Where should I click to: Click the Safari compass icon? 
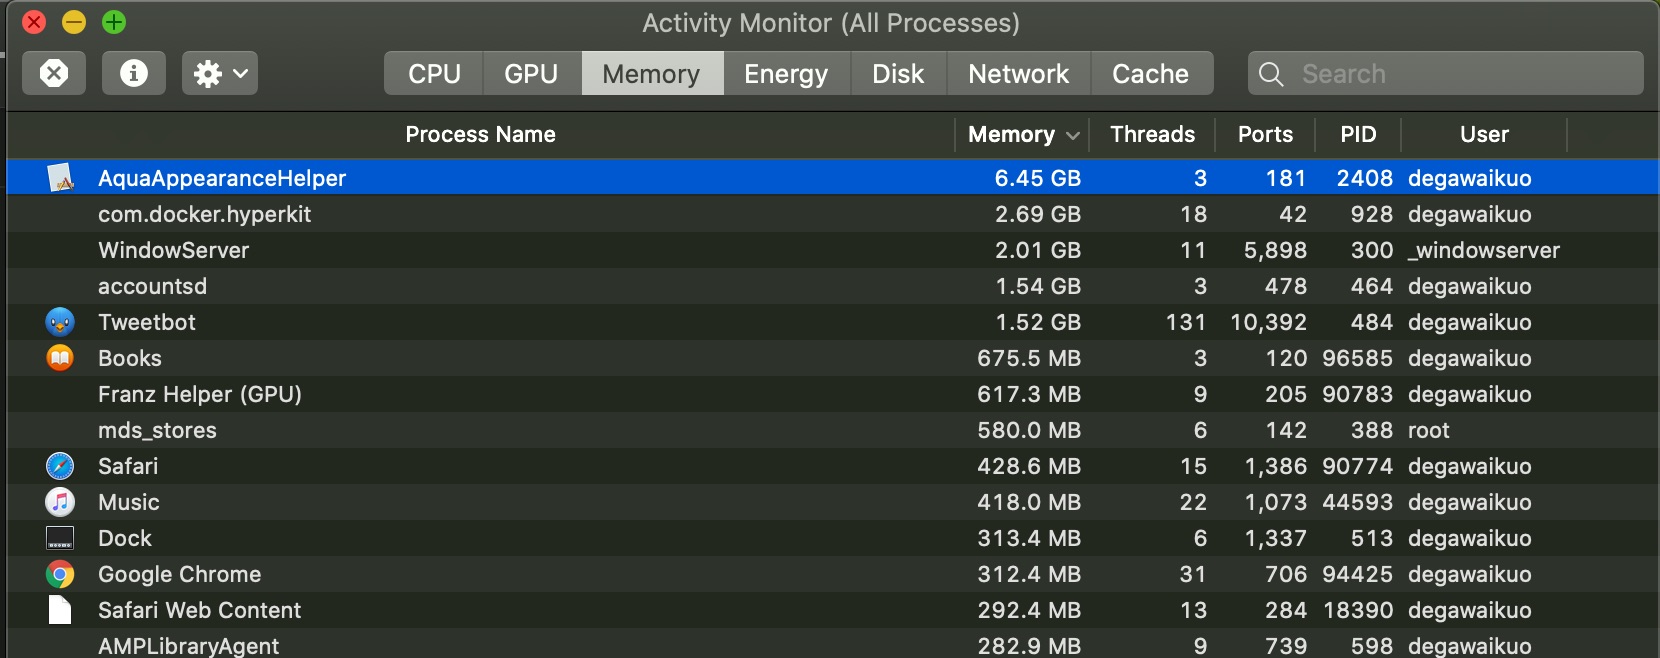(60, 466)
